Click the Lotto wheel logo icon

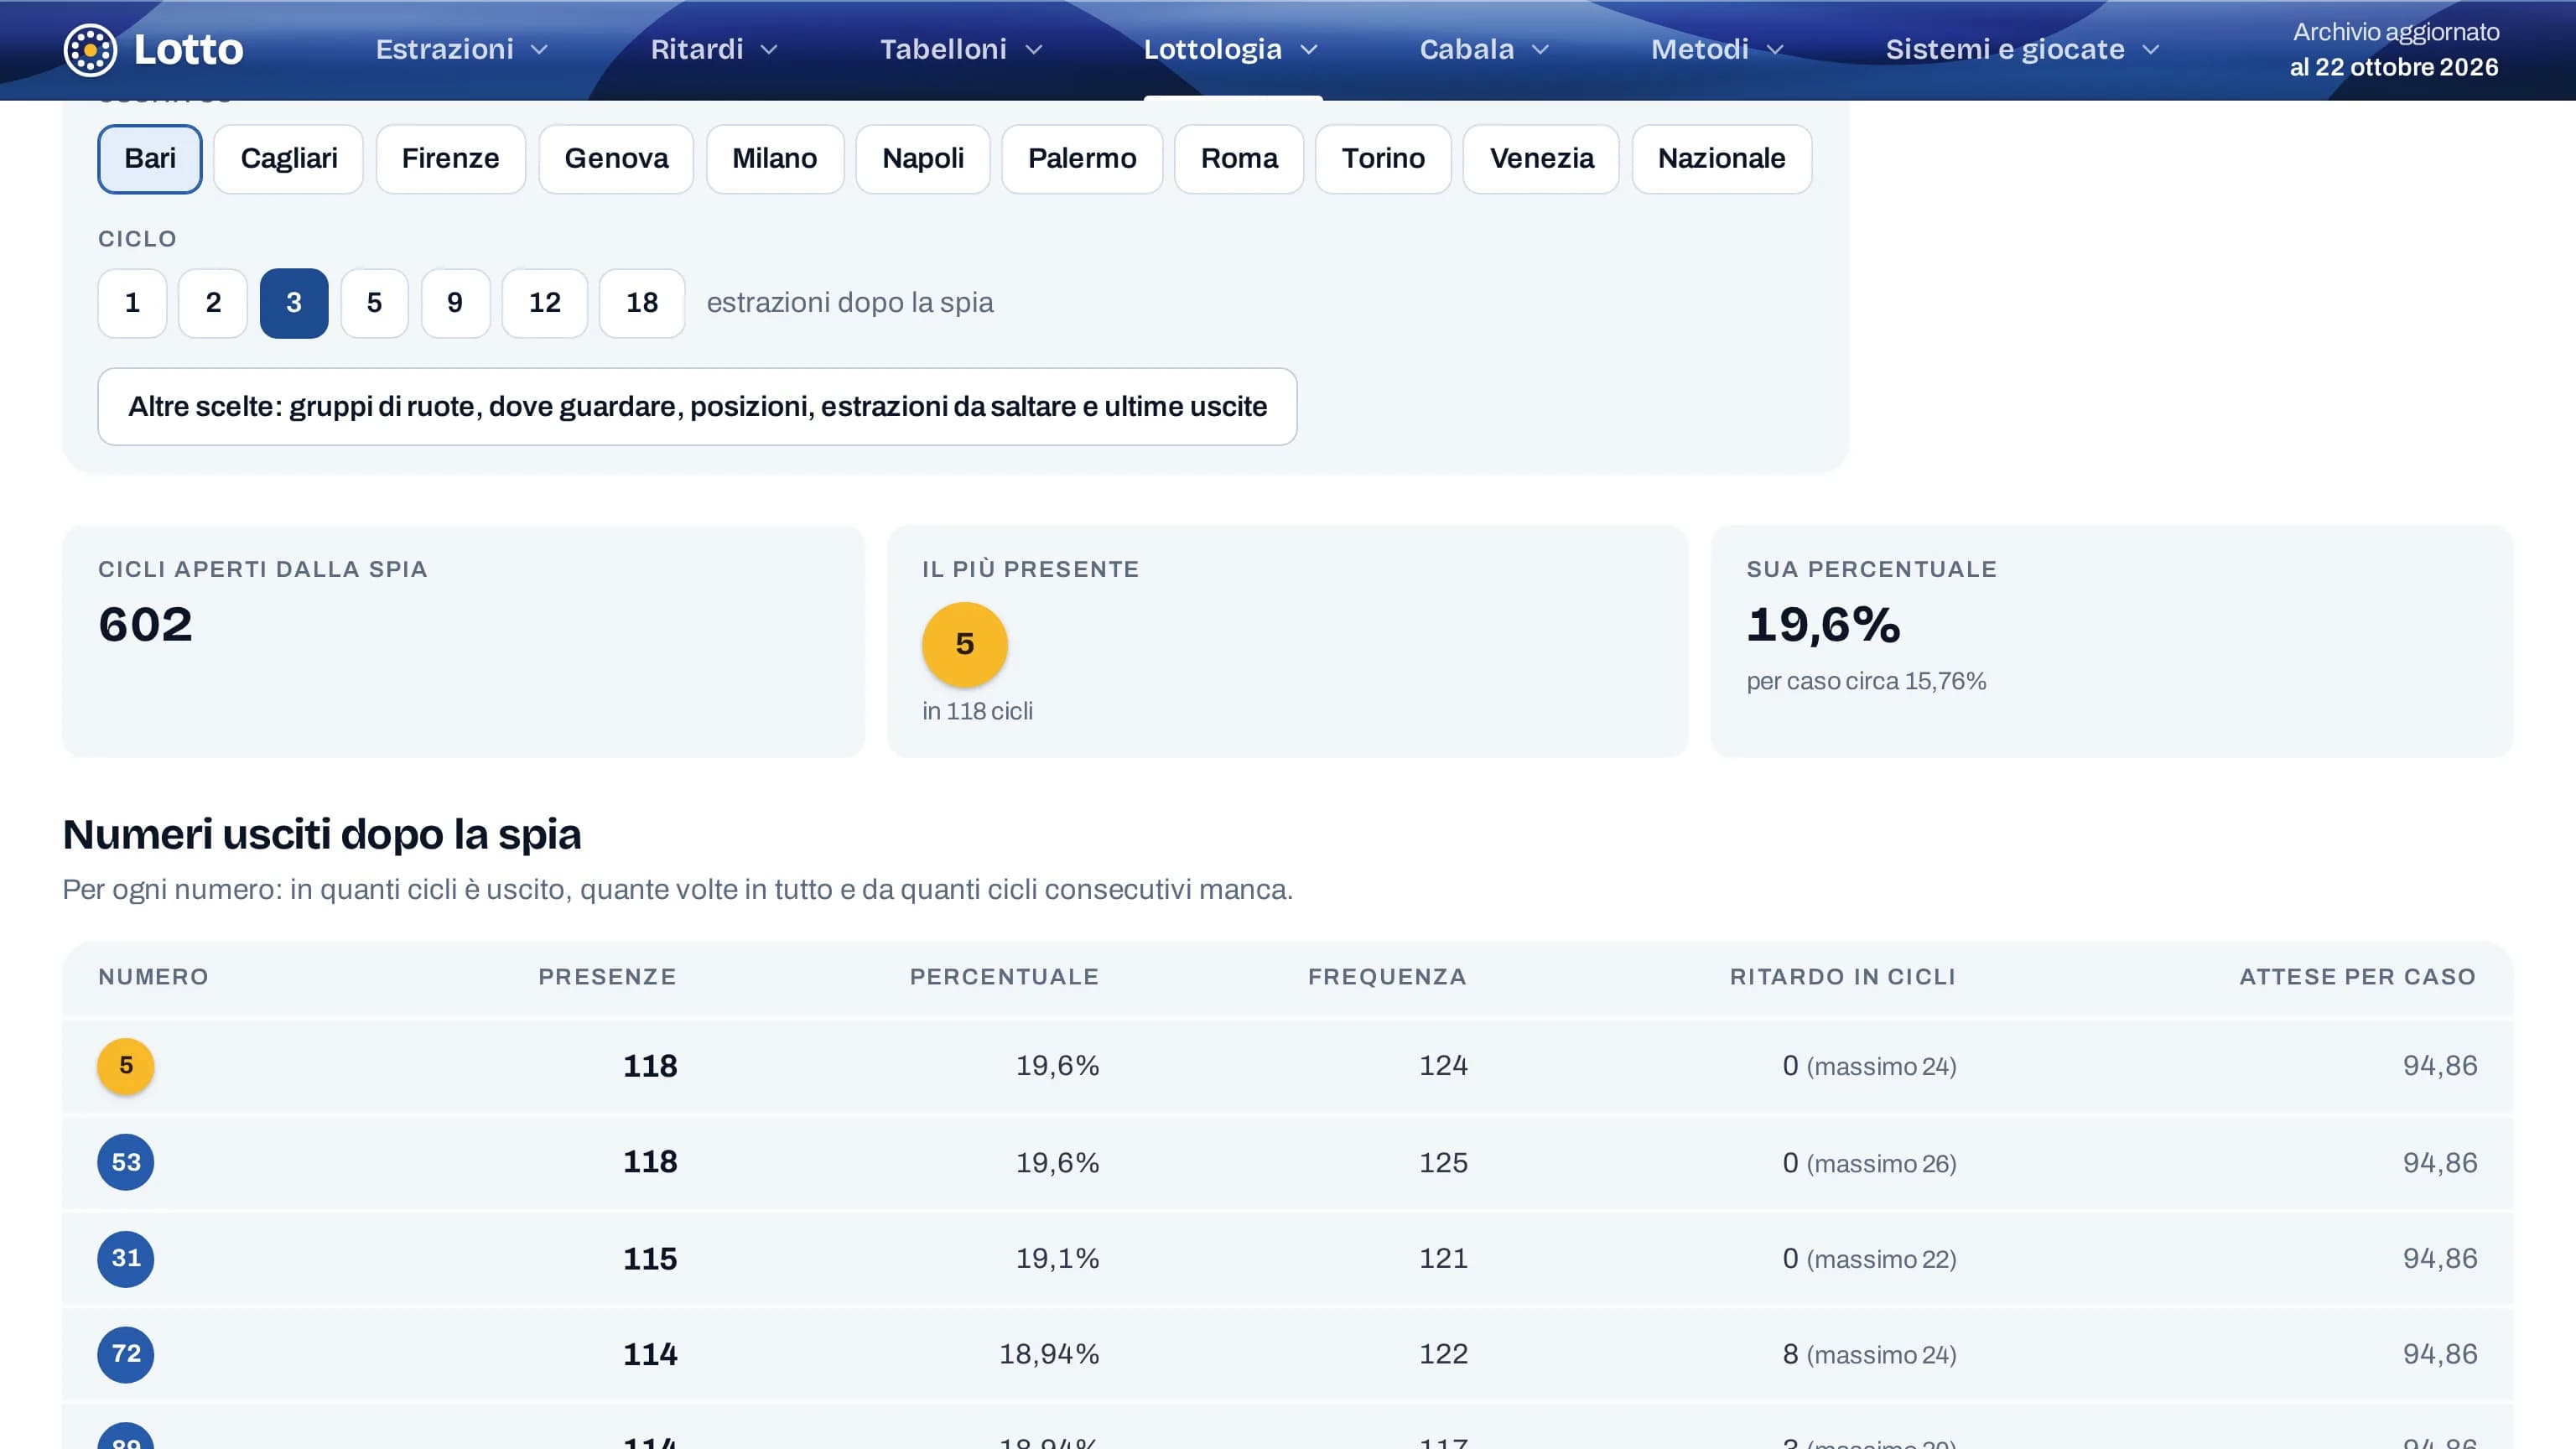pyautogui.click(x=90, y=49)
